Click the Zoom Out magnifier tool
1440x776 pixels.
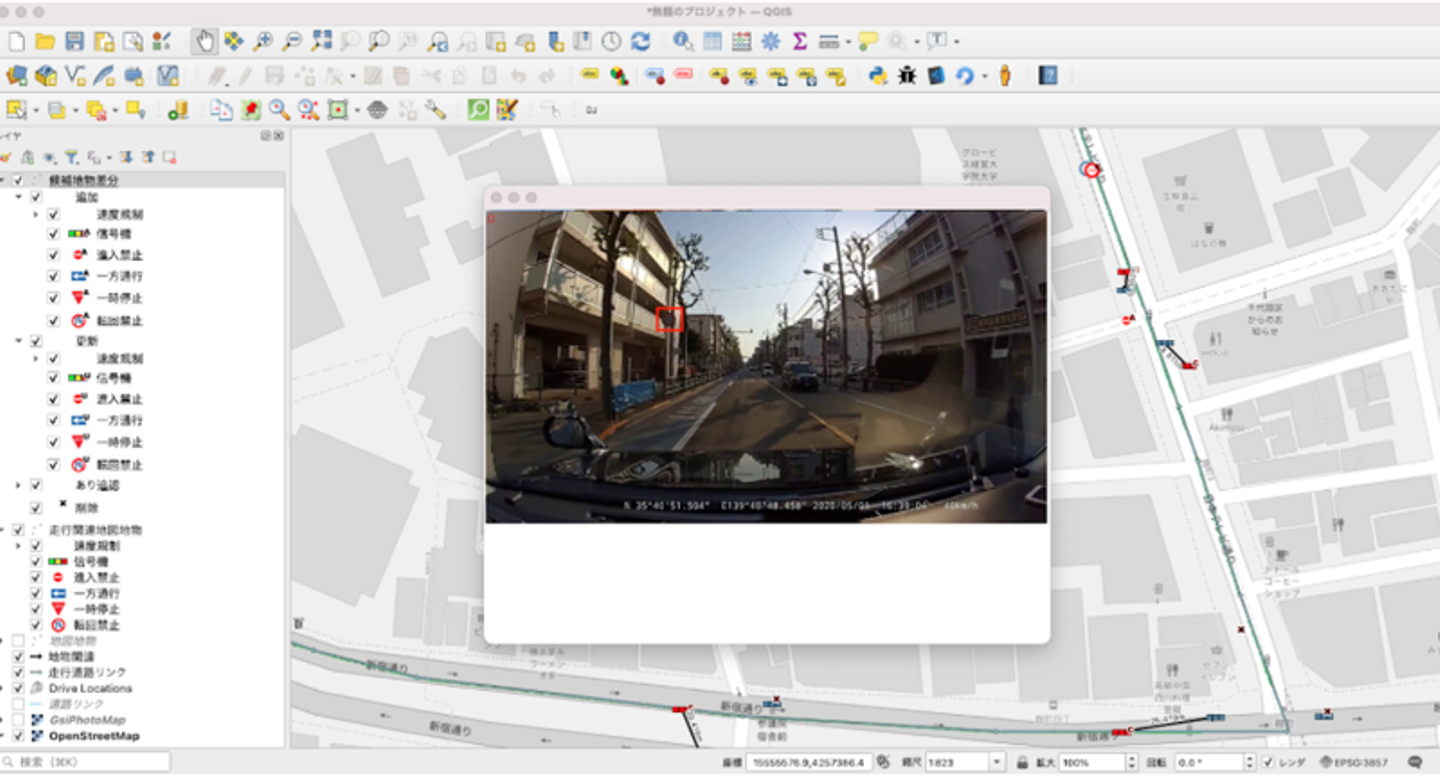[292, 41]
